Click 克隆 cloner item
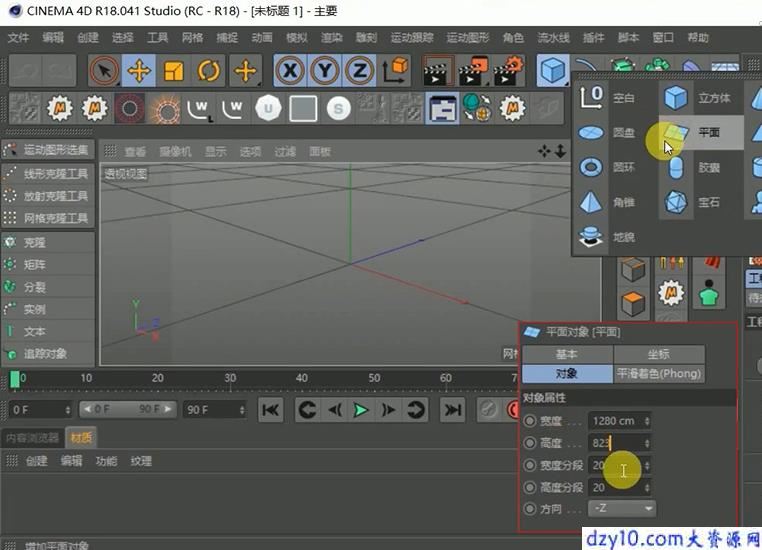 coord(48,242)
